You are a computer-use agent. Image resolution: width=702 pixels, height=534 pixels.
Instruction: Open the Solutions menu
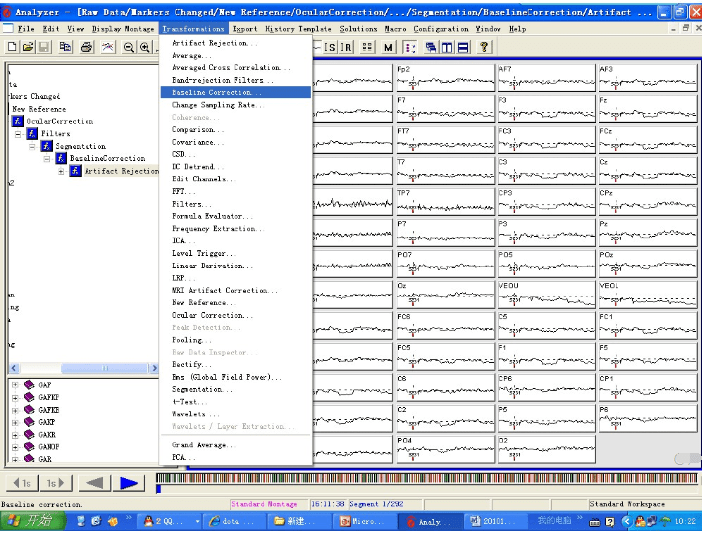358,29
